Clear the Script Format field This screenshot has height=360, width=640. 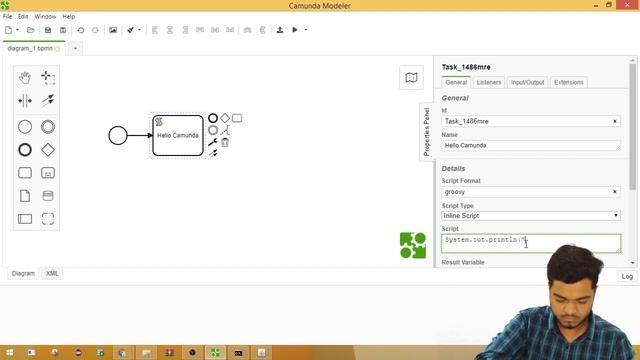(615, 192)
